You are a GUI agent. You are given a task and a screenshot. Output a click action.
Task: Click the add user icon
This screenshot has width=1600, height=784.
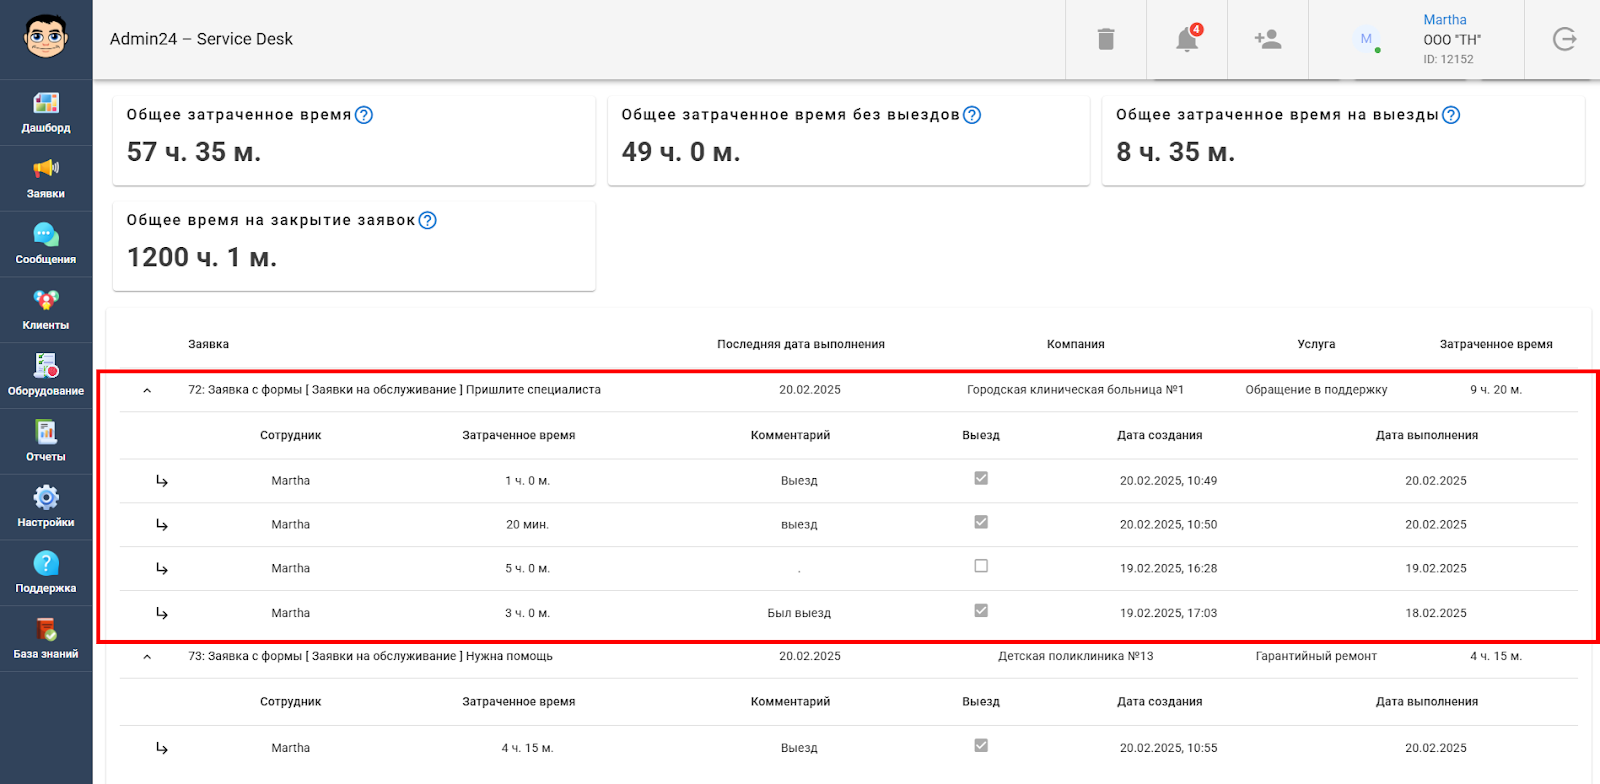click(x=1267, y=39)
